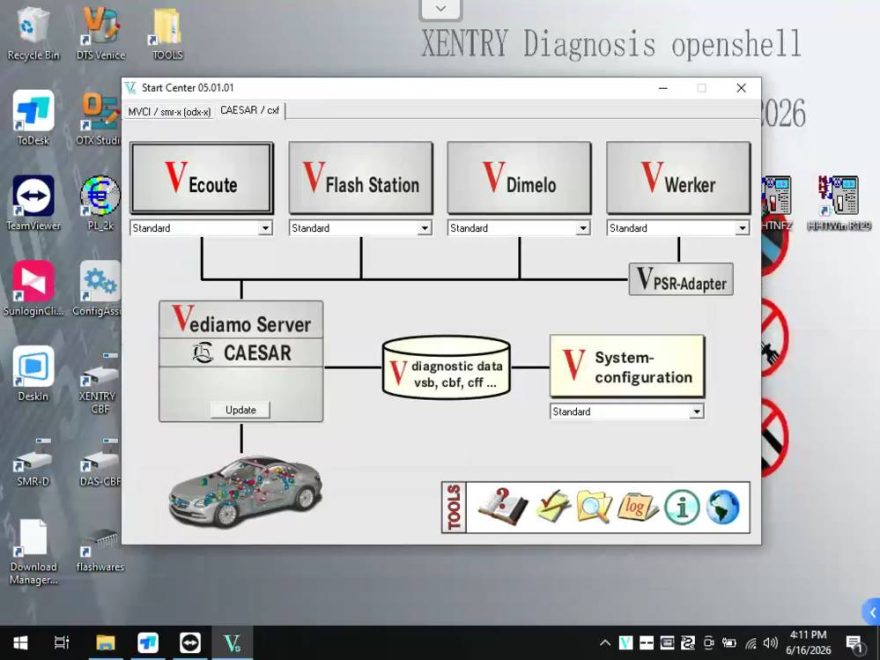This screenshot has width=880, height=660.
Task: Open the folder search tool icon
Action: tap(594, 507)
